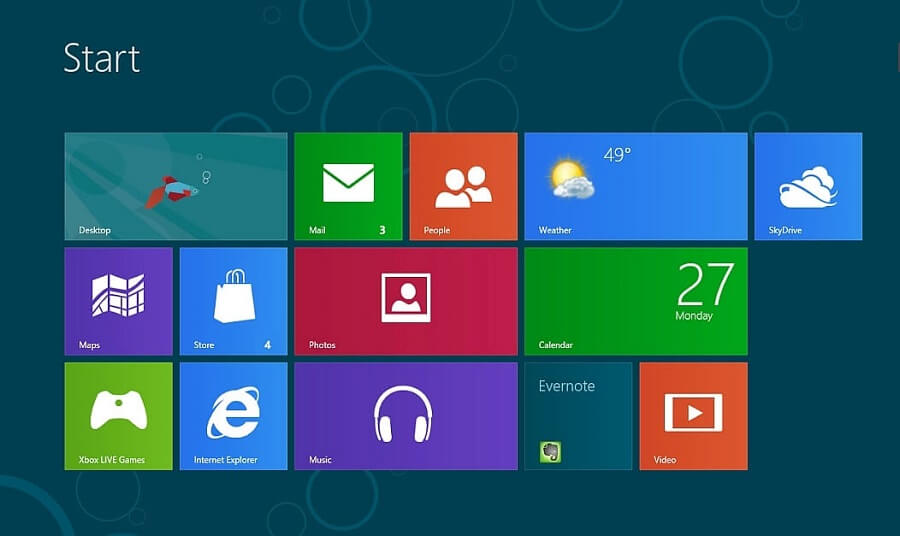Screen dimensions: 900x536
Task: Click the "Start" heading text
Action: (x=102, y=58)
